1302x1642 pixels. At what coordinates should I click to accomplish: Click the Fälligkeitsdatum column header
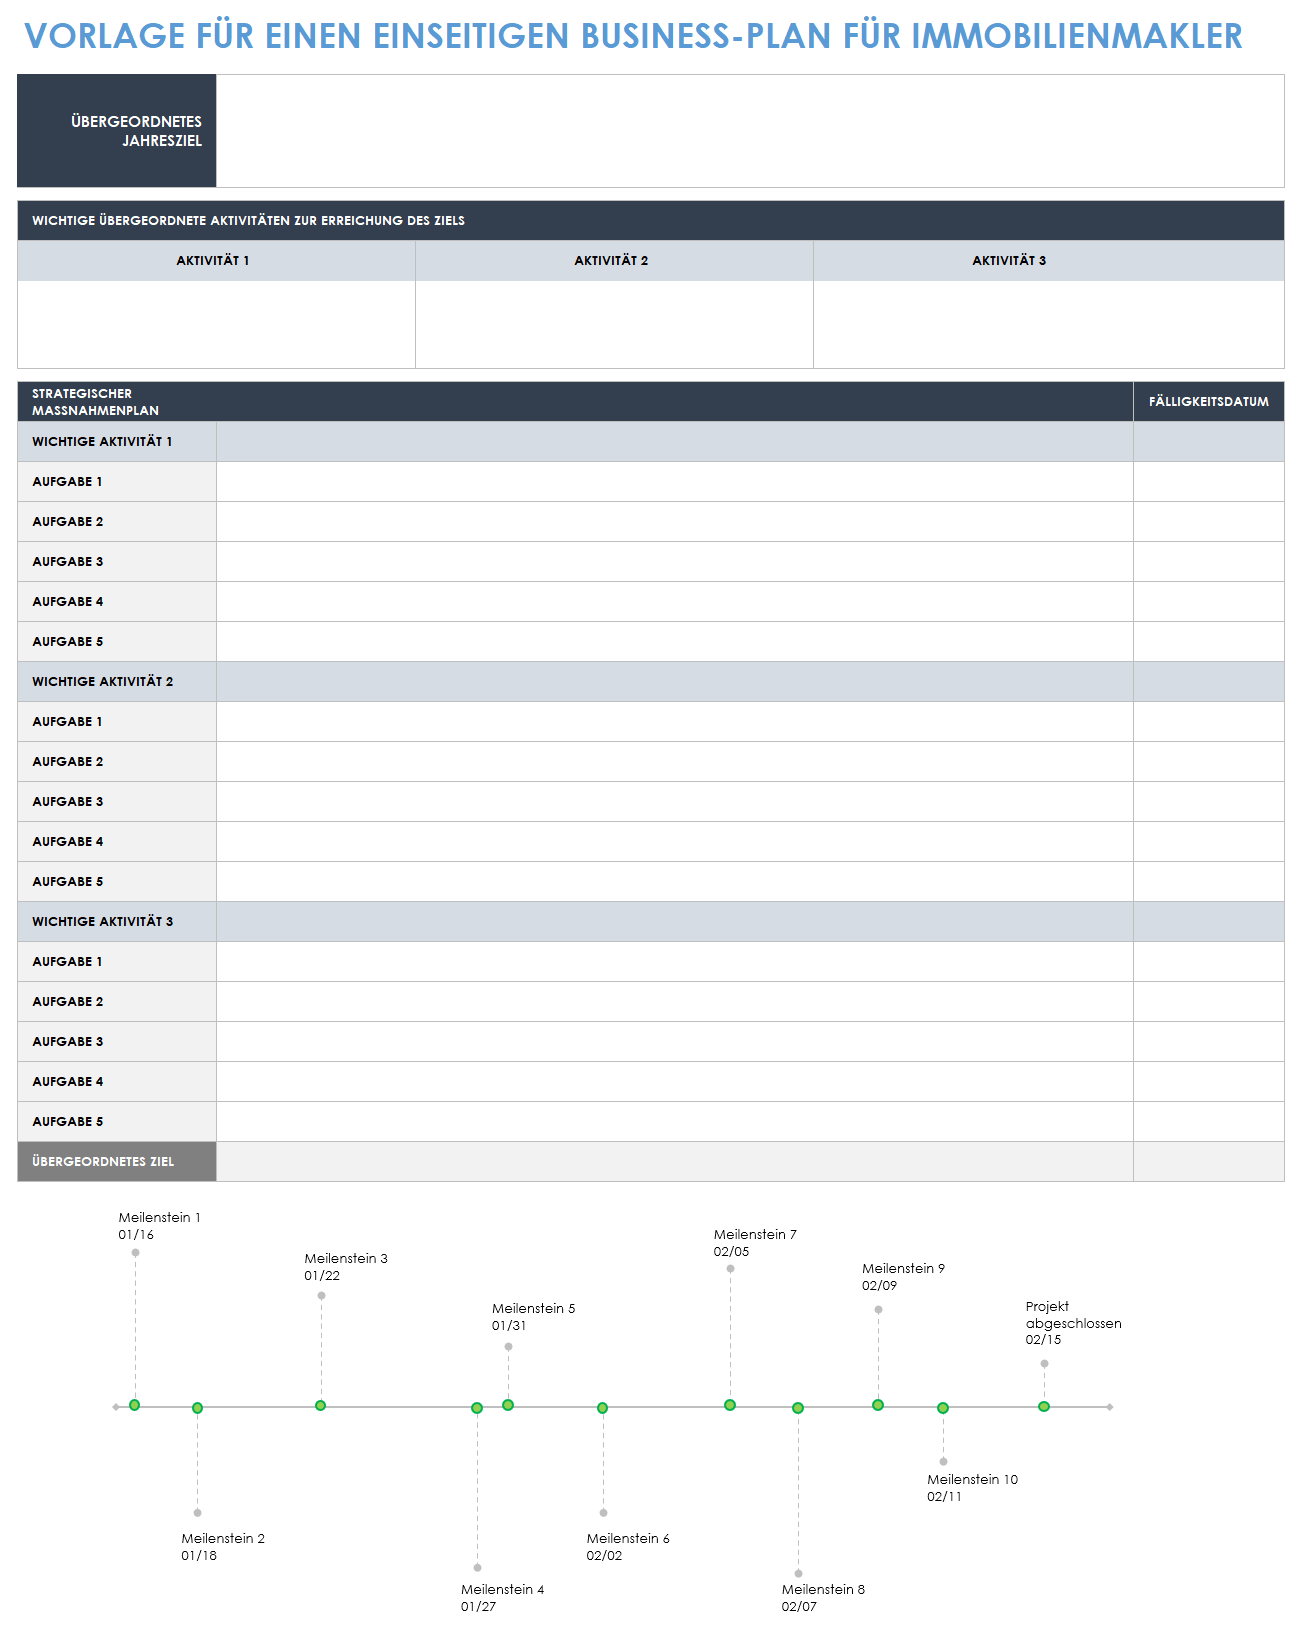(x=1209, y=402)
